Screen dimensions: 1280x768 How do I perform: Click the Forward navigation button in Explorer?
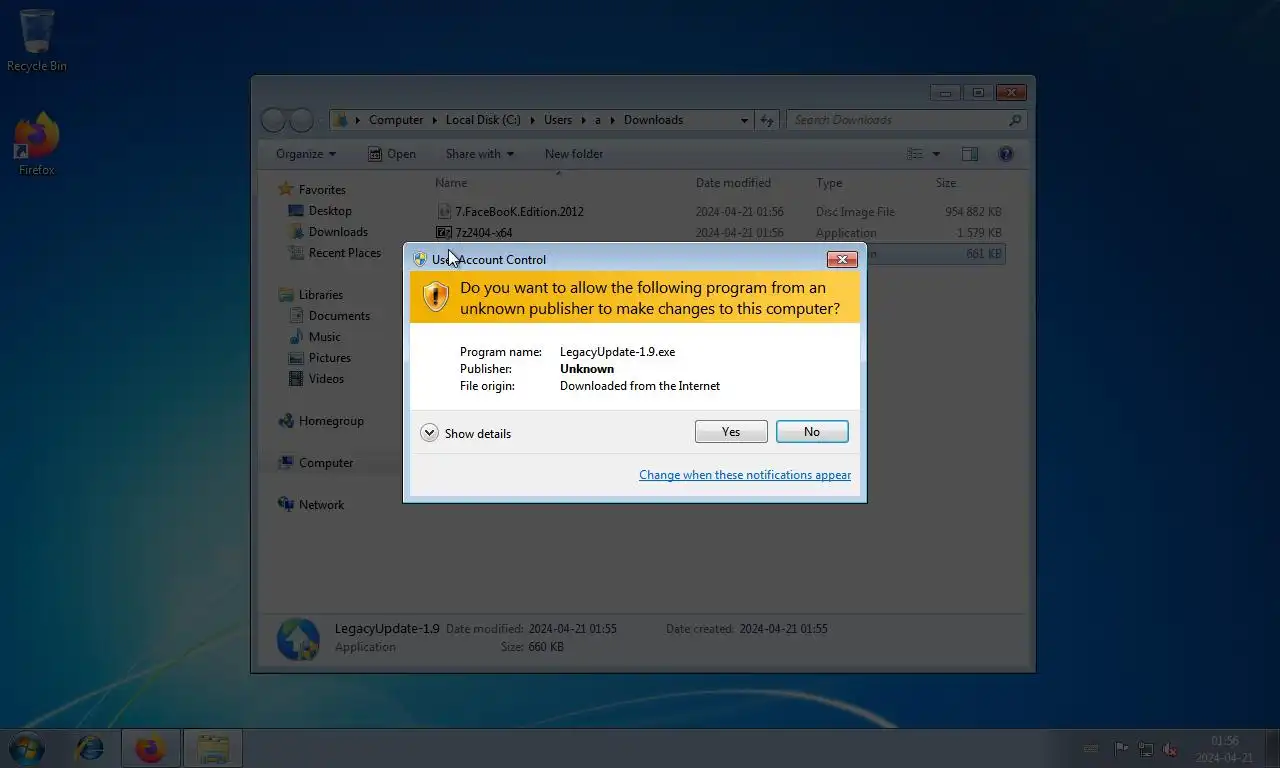pos(301,120)
